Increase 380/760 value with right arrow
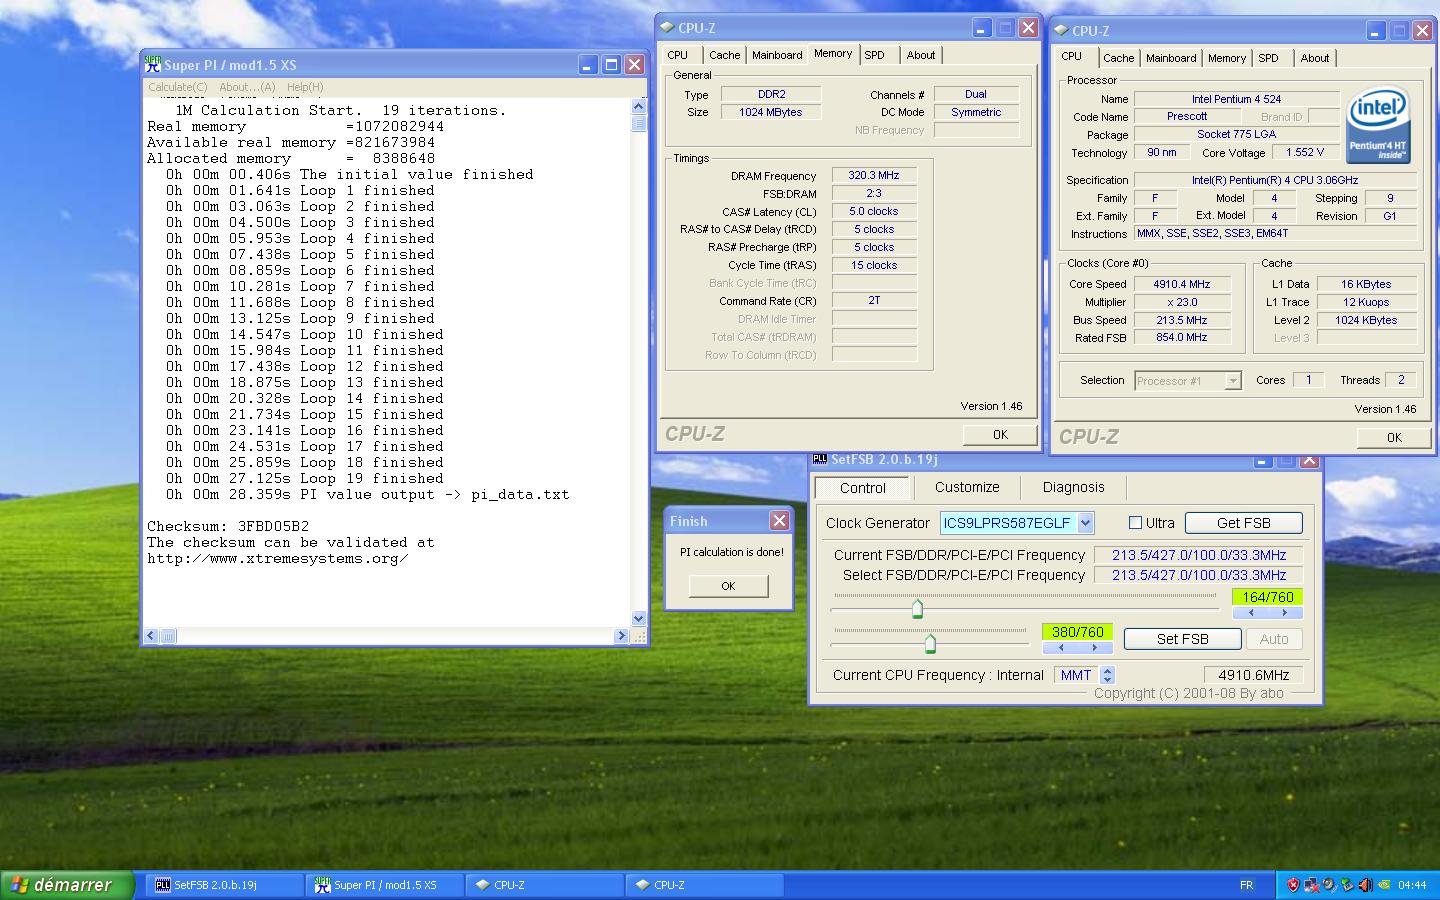This screenshot has width=1440, height=900. pyautogui.click(x=1095, y=648)
